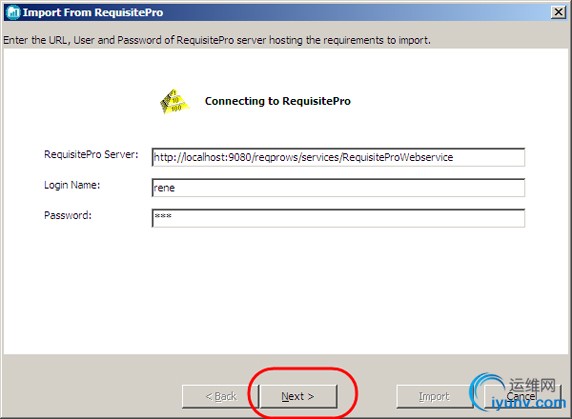
Task: Click the 'Connecting to RequisitePro' heading
Action: [278, 101]
